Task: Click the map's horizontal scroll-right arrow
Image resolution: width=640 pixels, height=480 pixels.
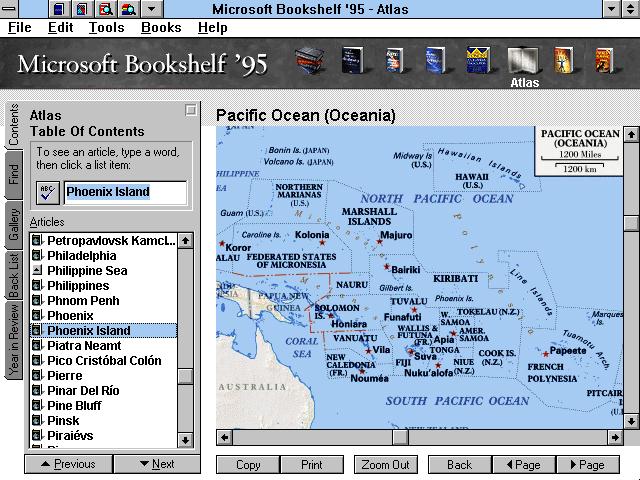Action: click(614, 438)
